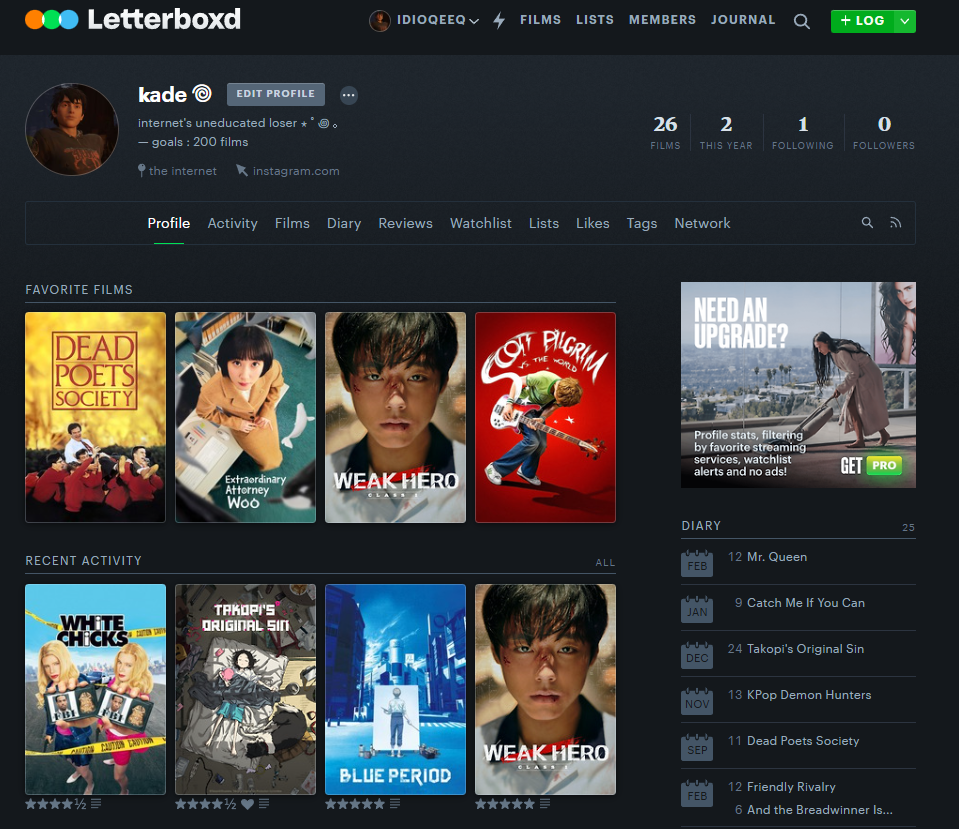Open the three-dots profile options menu
The height and width of the screenshot is (829, 959).
click(349, 95)
